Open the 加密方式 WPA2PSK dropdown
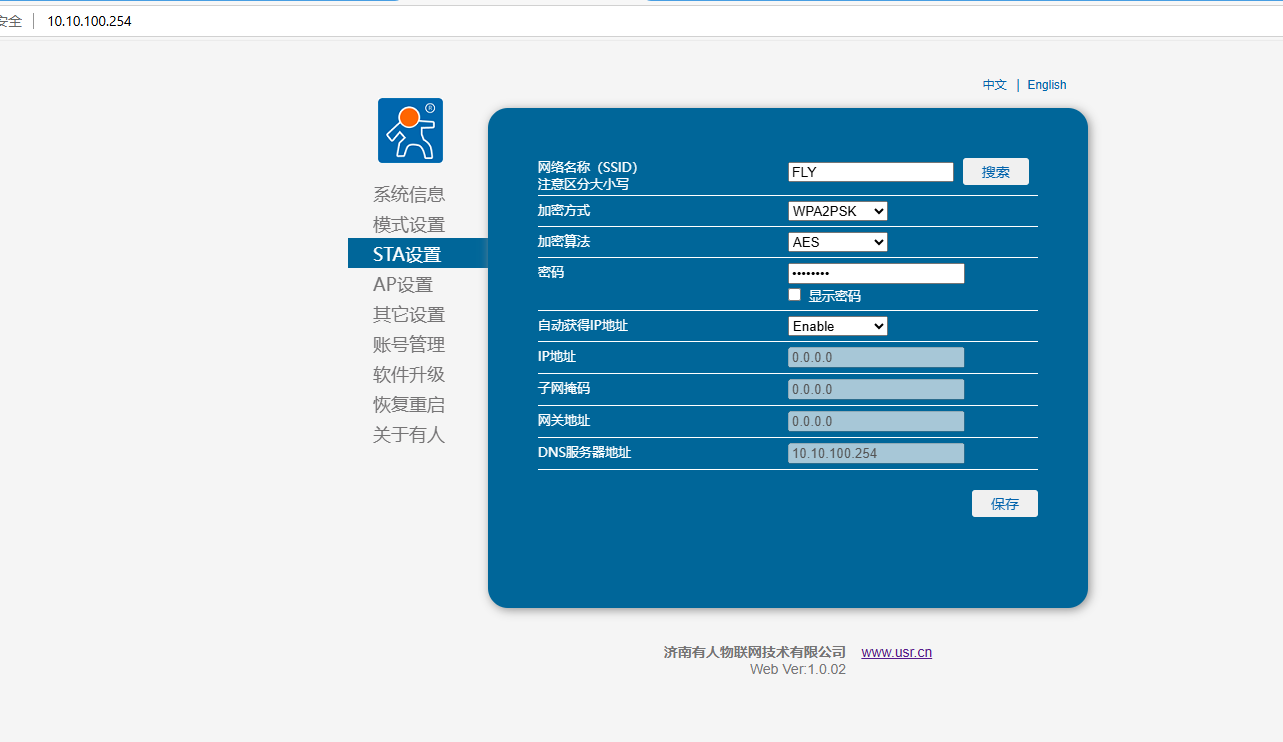Viewport: 1283px width, 742px height. [837, 211]
